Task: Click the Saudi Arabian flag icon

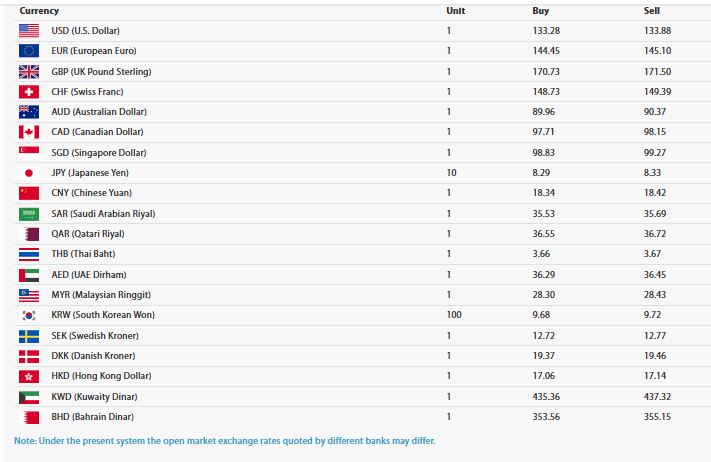Action: coord(29,214)
